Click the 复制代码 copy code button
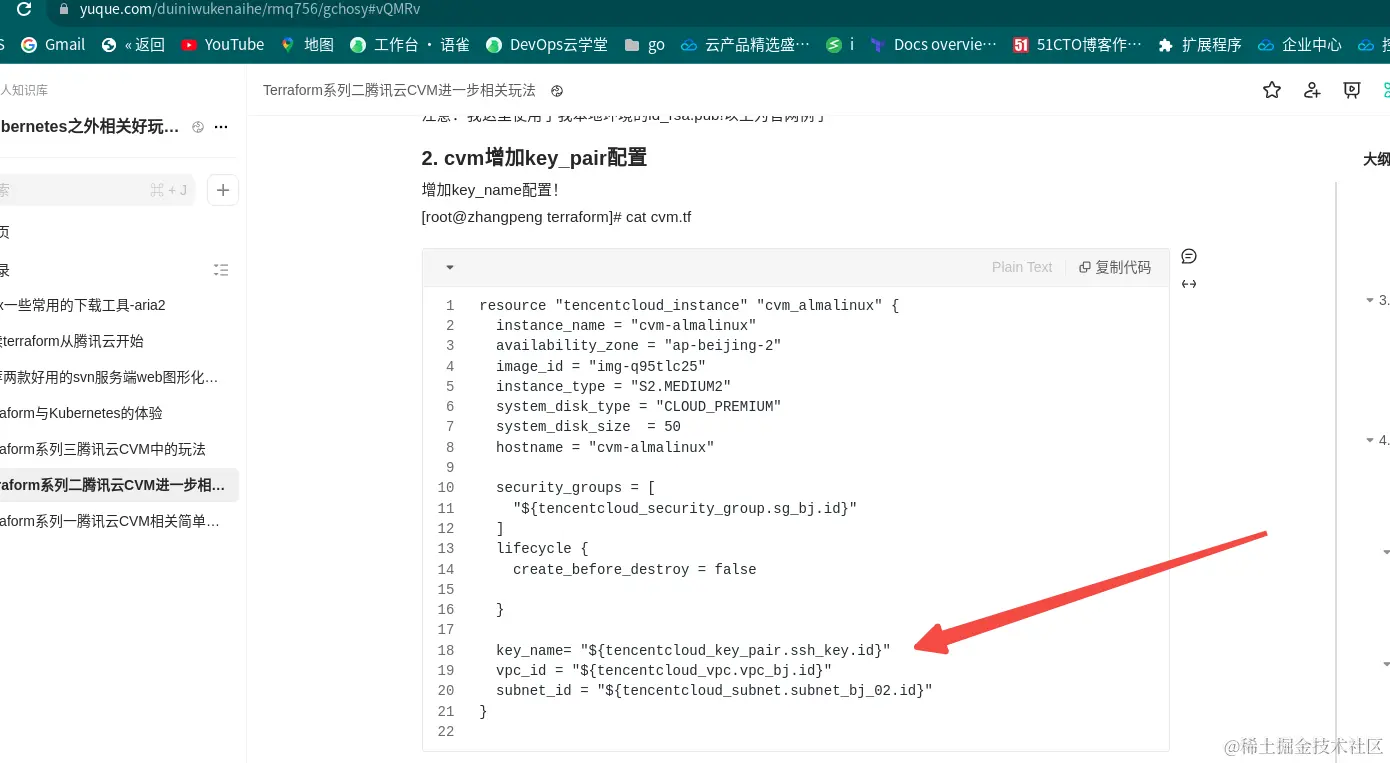Screen dimensions: 1390x763 (1115, 267)
